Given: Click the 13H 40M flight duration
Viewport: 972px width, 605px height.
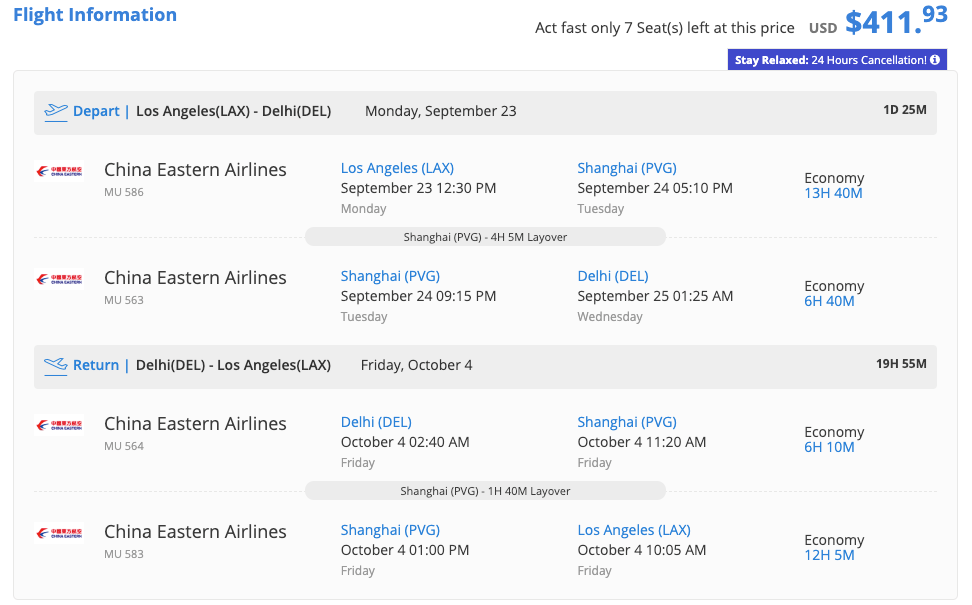Looking at the screenshot, I should (x=833, y=193).
